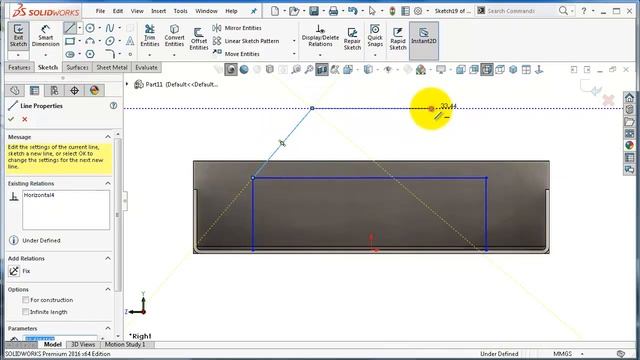Activate the Arc sketch tool
Viewport: 640px width, 360px height.
coord(90,41)
